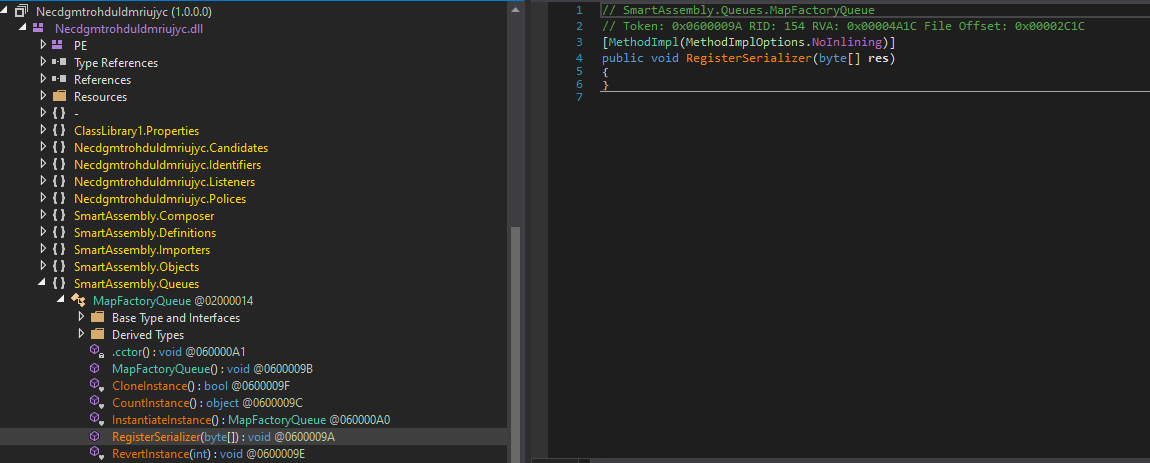Click the braces icon of SmartAssembly.Composer
The width and height of the screenshot is (1150, 463).
click(x=58, y=216)
